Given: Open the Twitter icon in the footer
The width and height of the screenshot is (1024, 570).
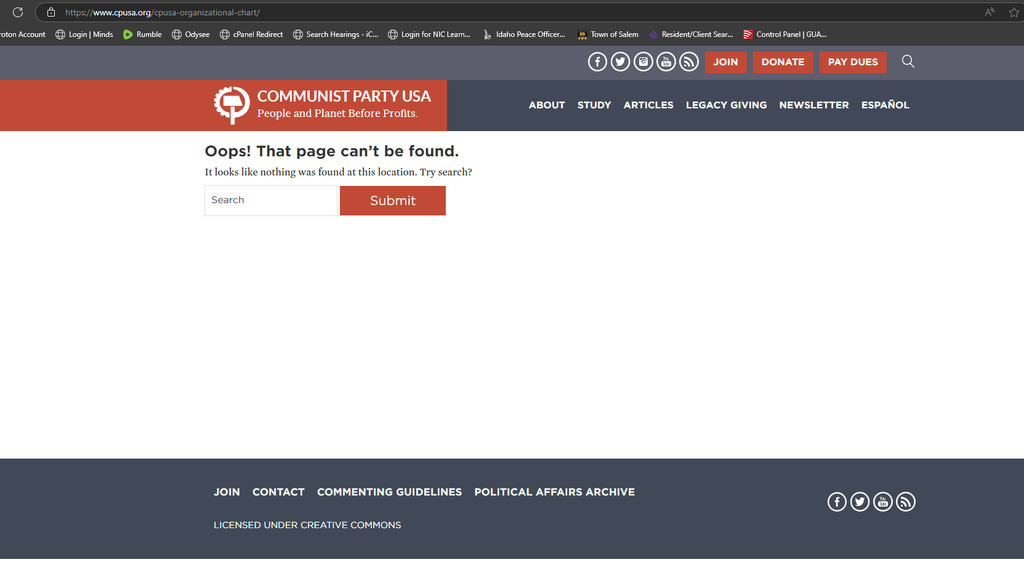Looking at the screenshot, I should point(859,501).
